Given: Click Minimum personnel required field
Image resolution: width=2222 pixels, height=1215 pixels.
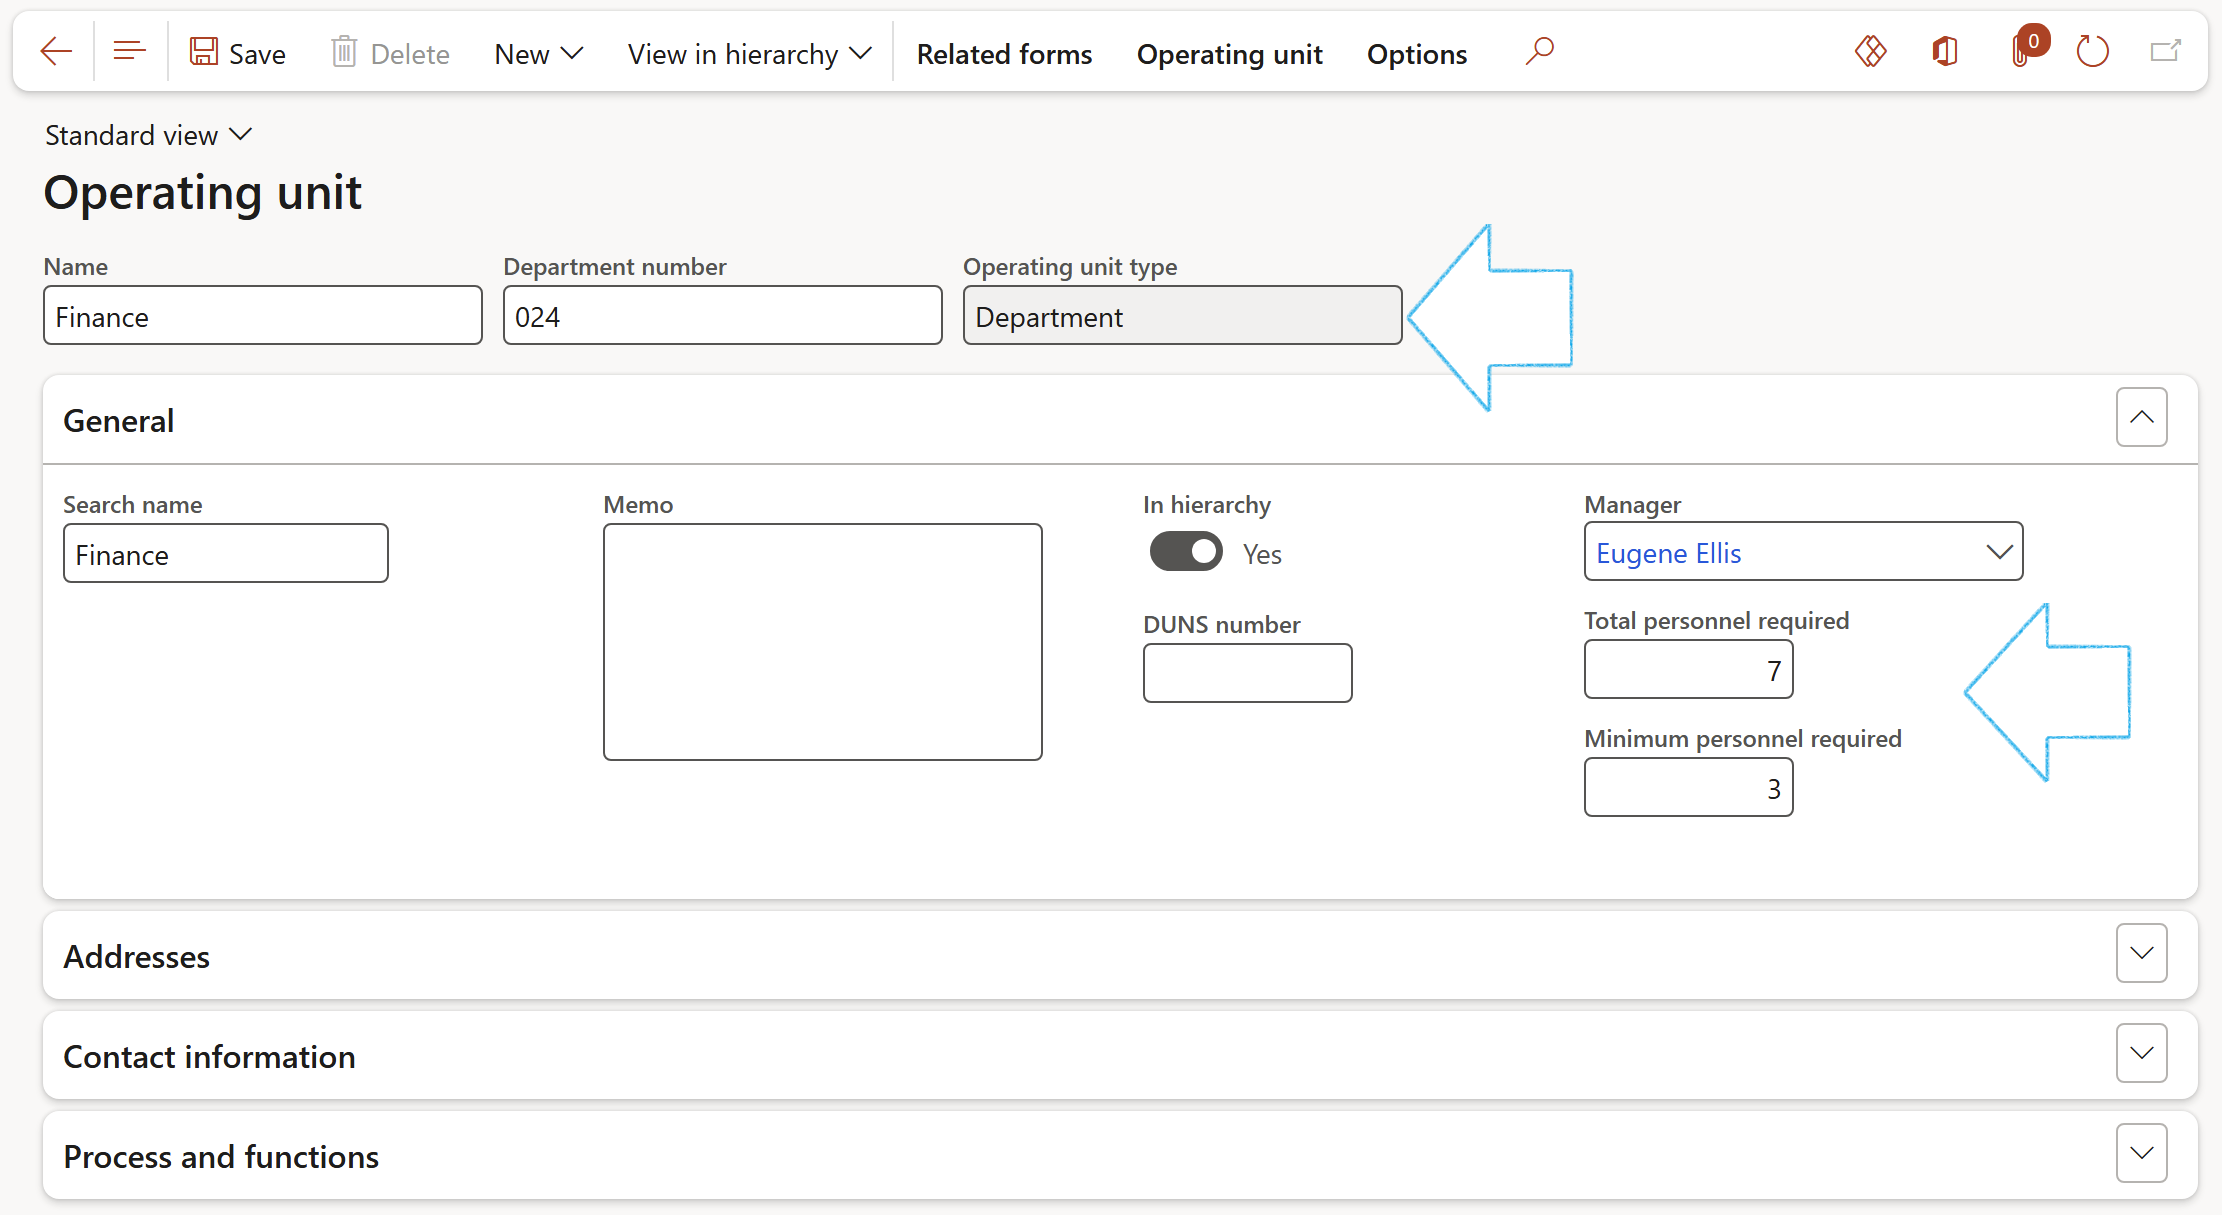Looking at the screenshot, I should point(1689,788).
